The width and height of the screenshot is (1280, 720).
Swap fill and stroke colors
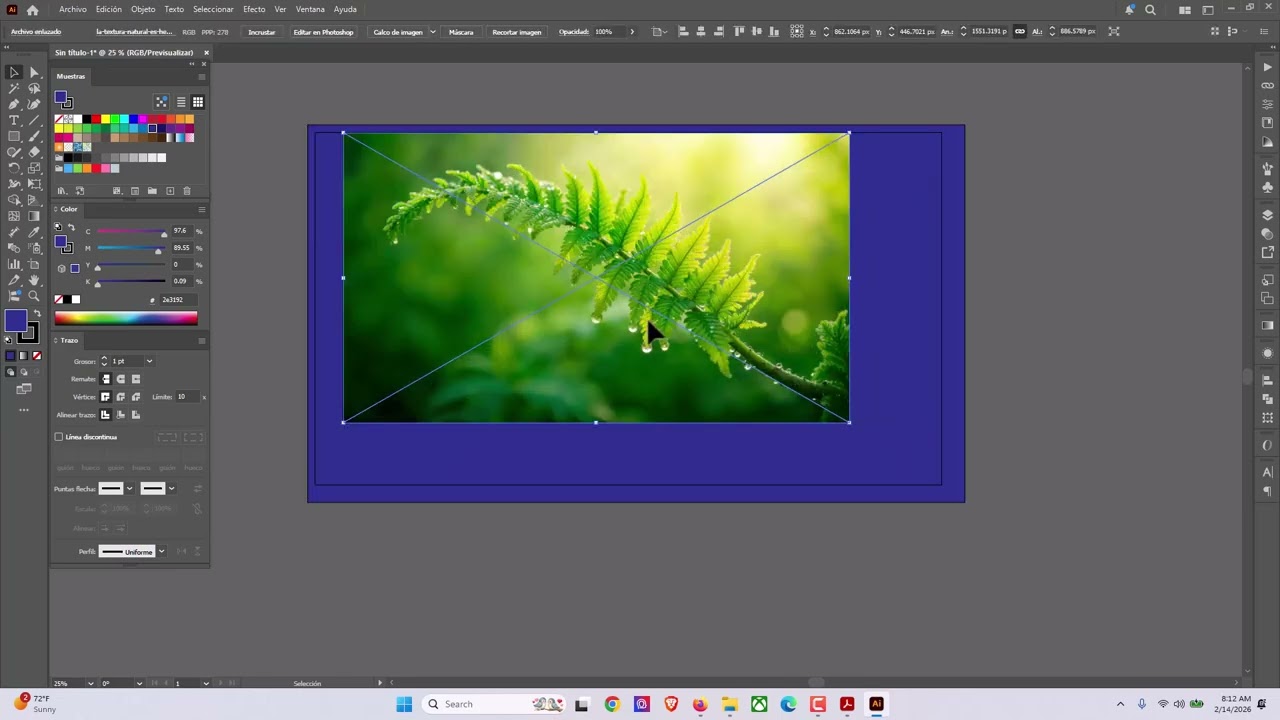tap(37, 314)
